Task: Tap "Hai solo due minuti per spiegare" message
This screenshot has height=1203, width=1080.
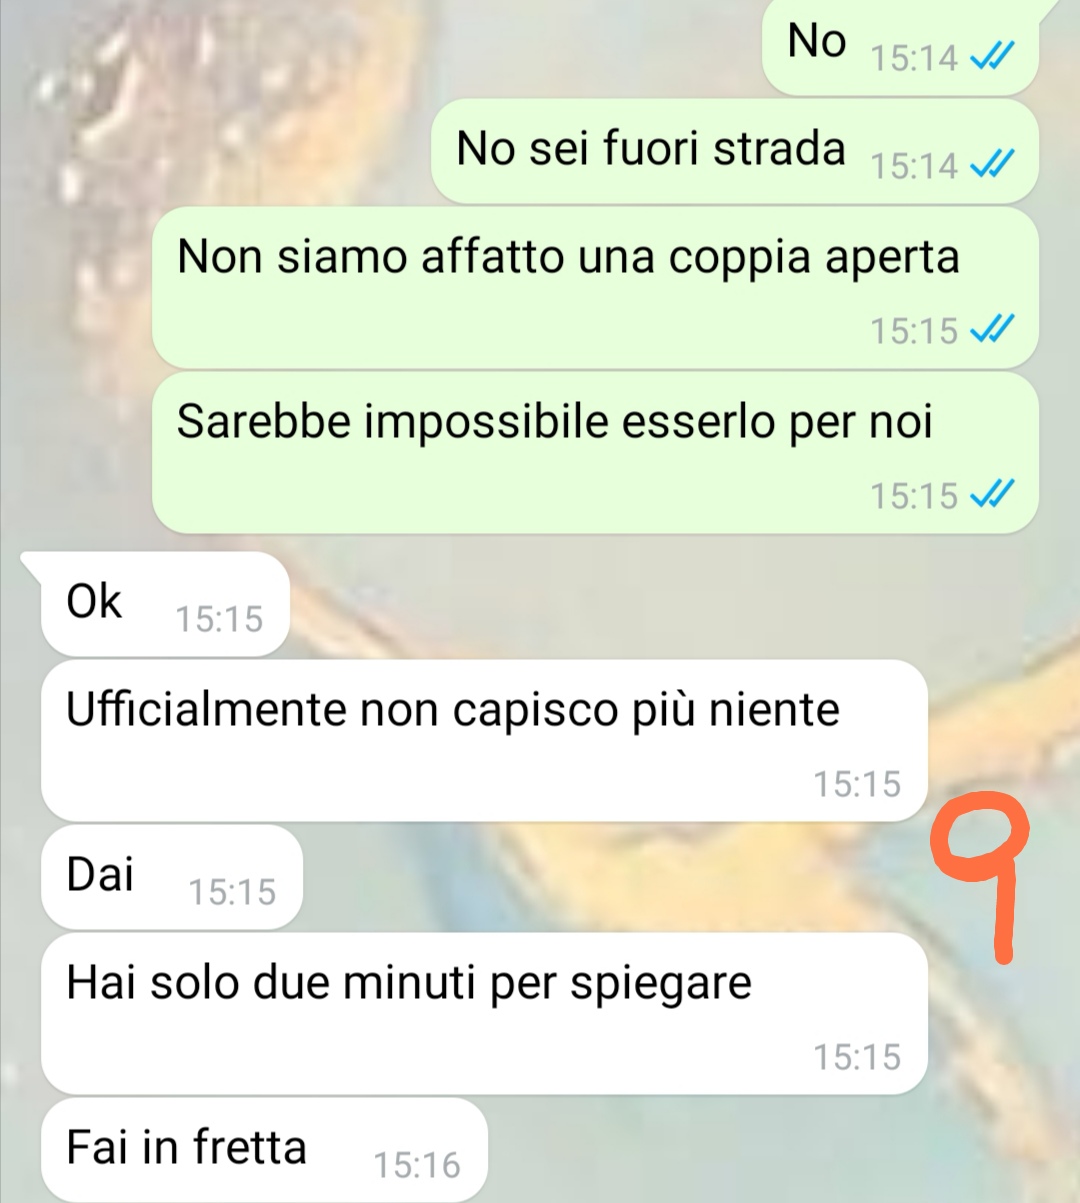Action: pyautogui.click(x=484, y=1014)
